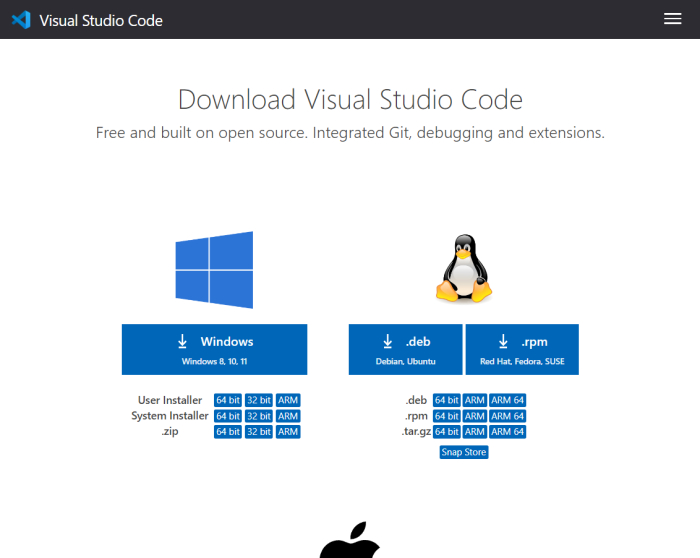Click the 'Free and built on open source' subtitle

350,133
